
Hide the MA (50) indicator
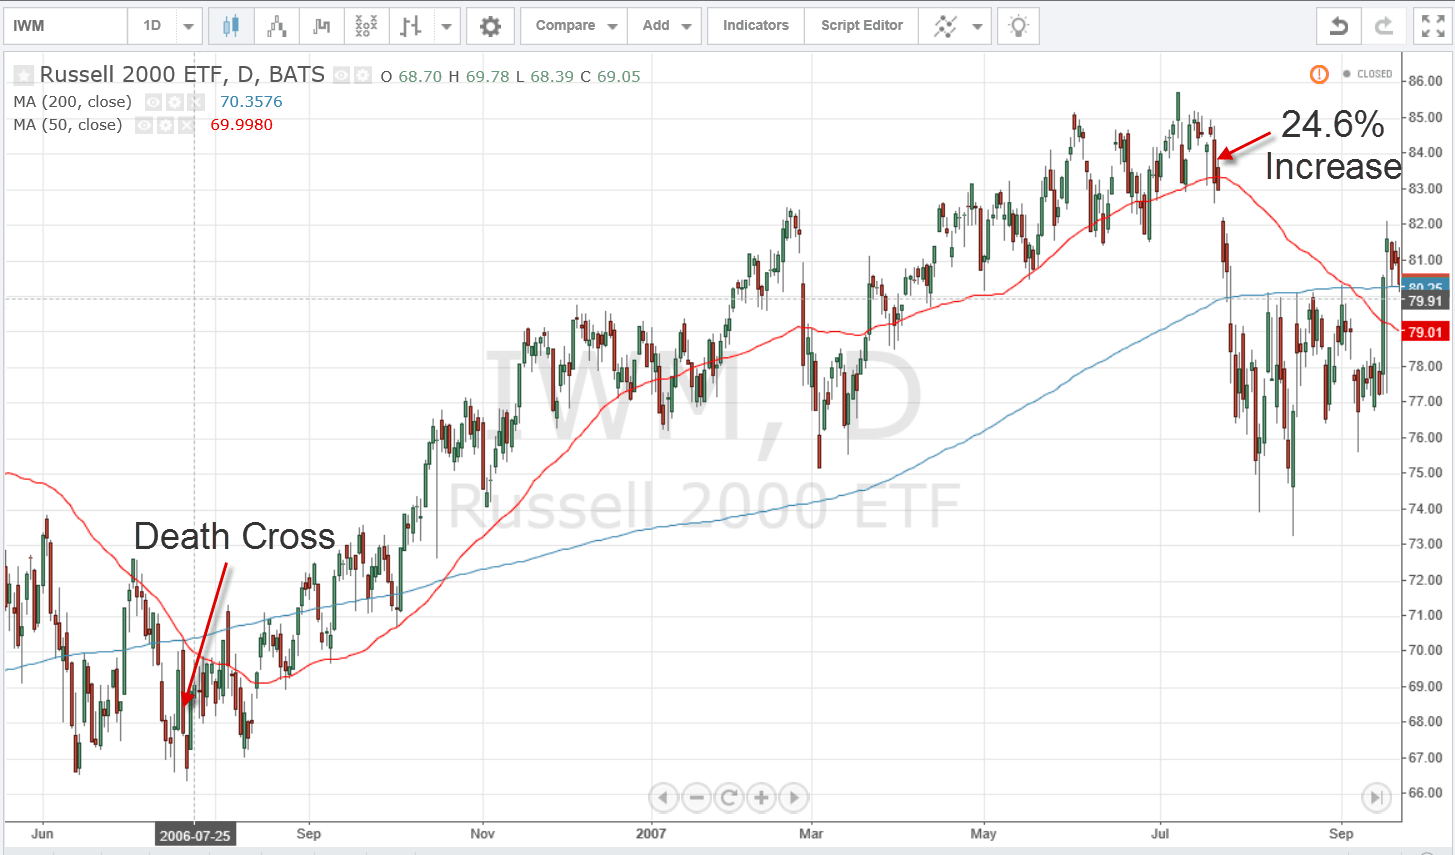144,125
